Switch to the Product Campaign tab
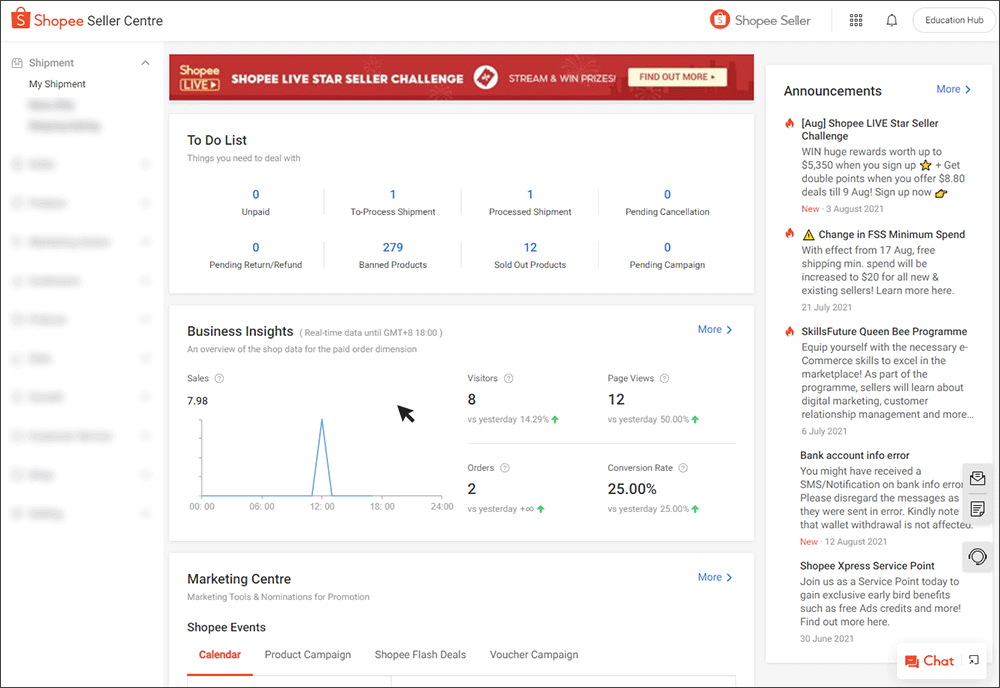The width and height of the screenshot is (1000, 688). pos(307,654)
